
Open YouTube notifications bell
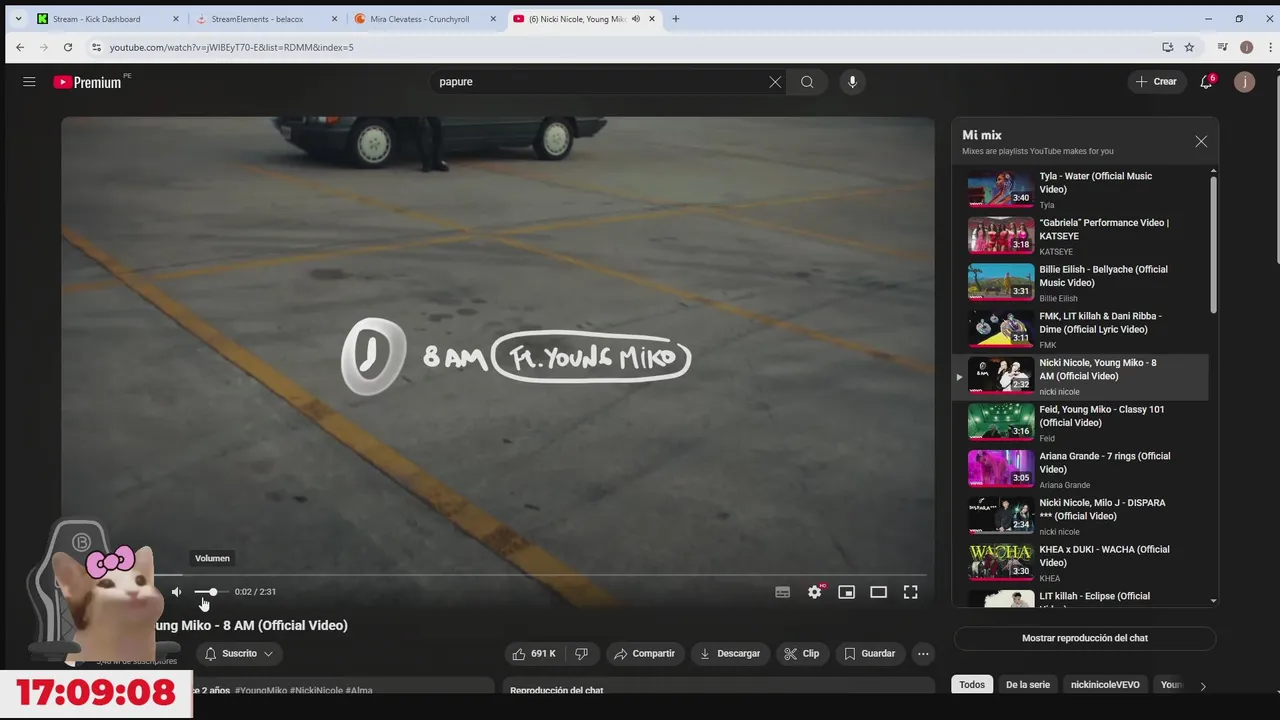(1206, 82)
